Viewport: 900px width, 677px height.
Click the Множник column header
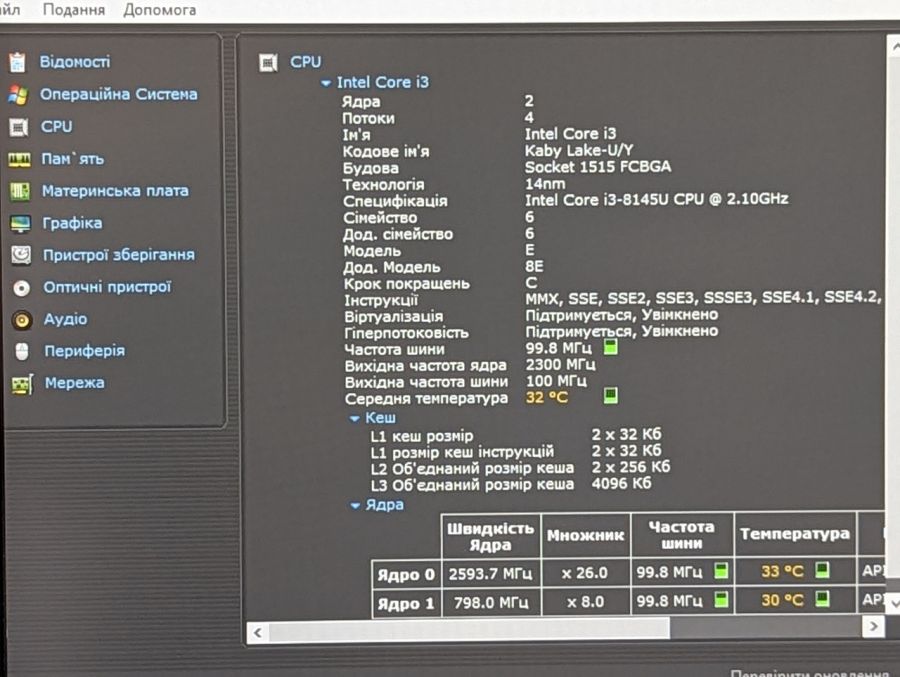coord(585,535)
